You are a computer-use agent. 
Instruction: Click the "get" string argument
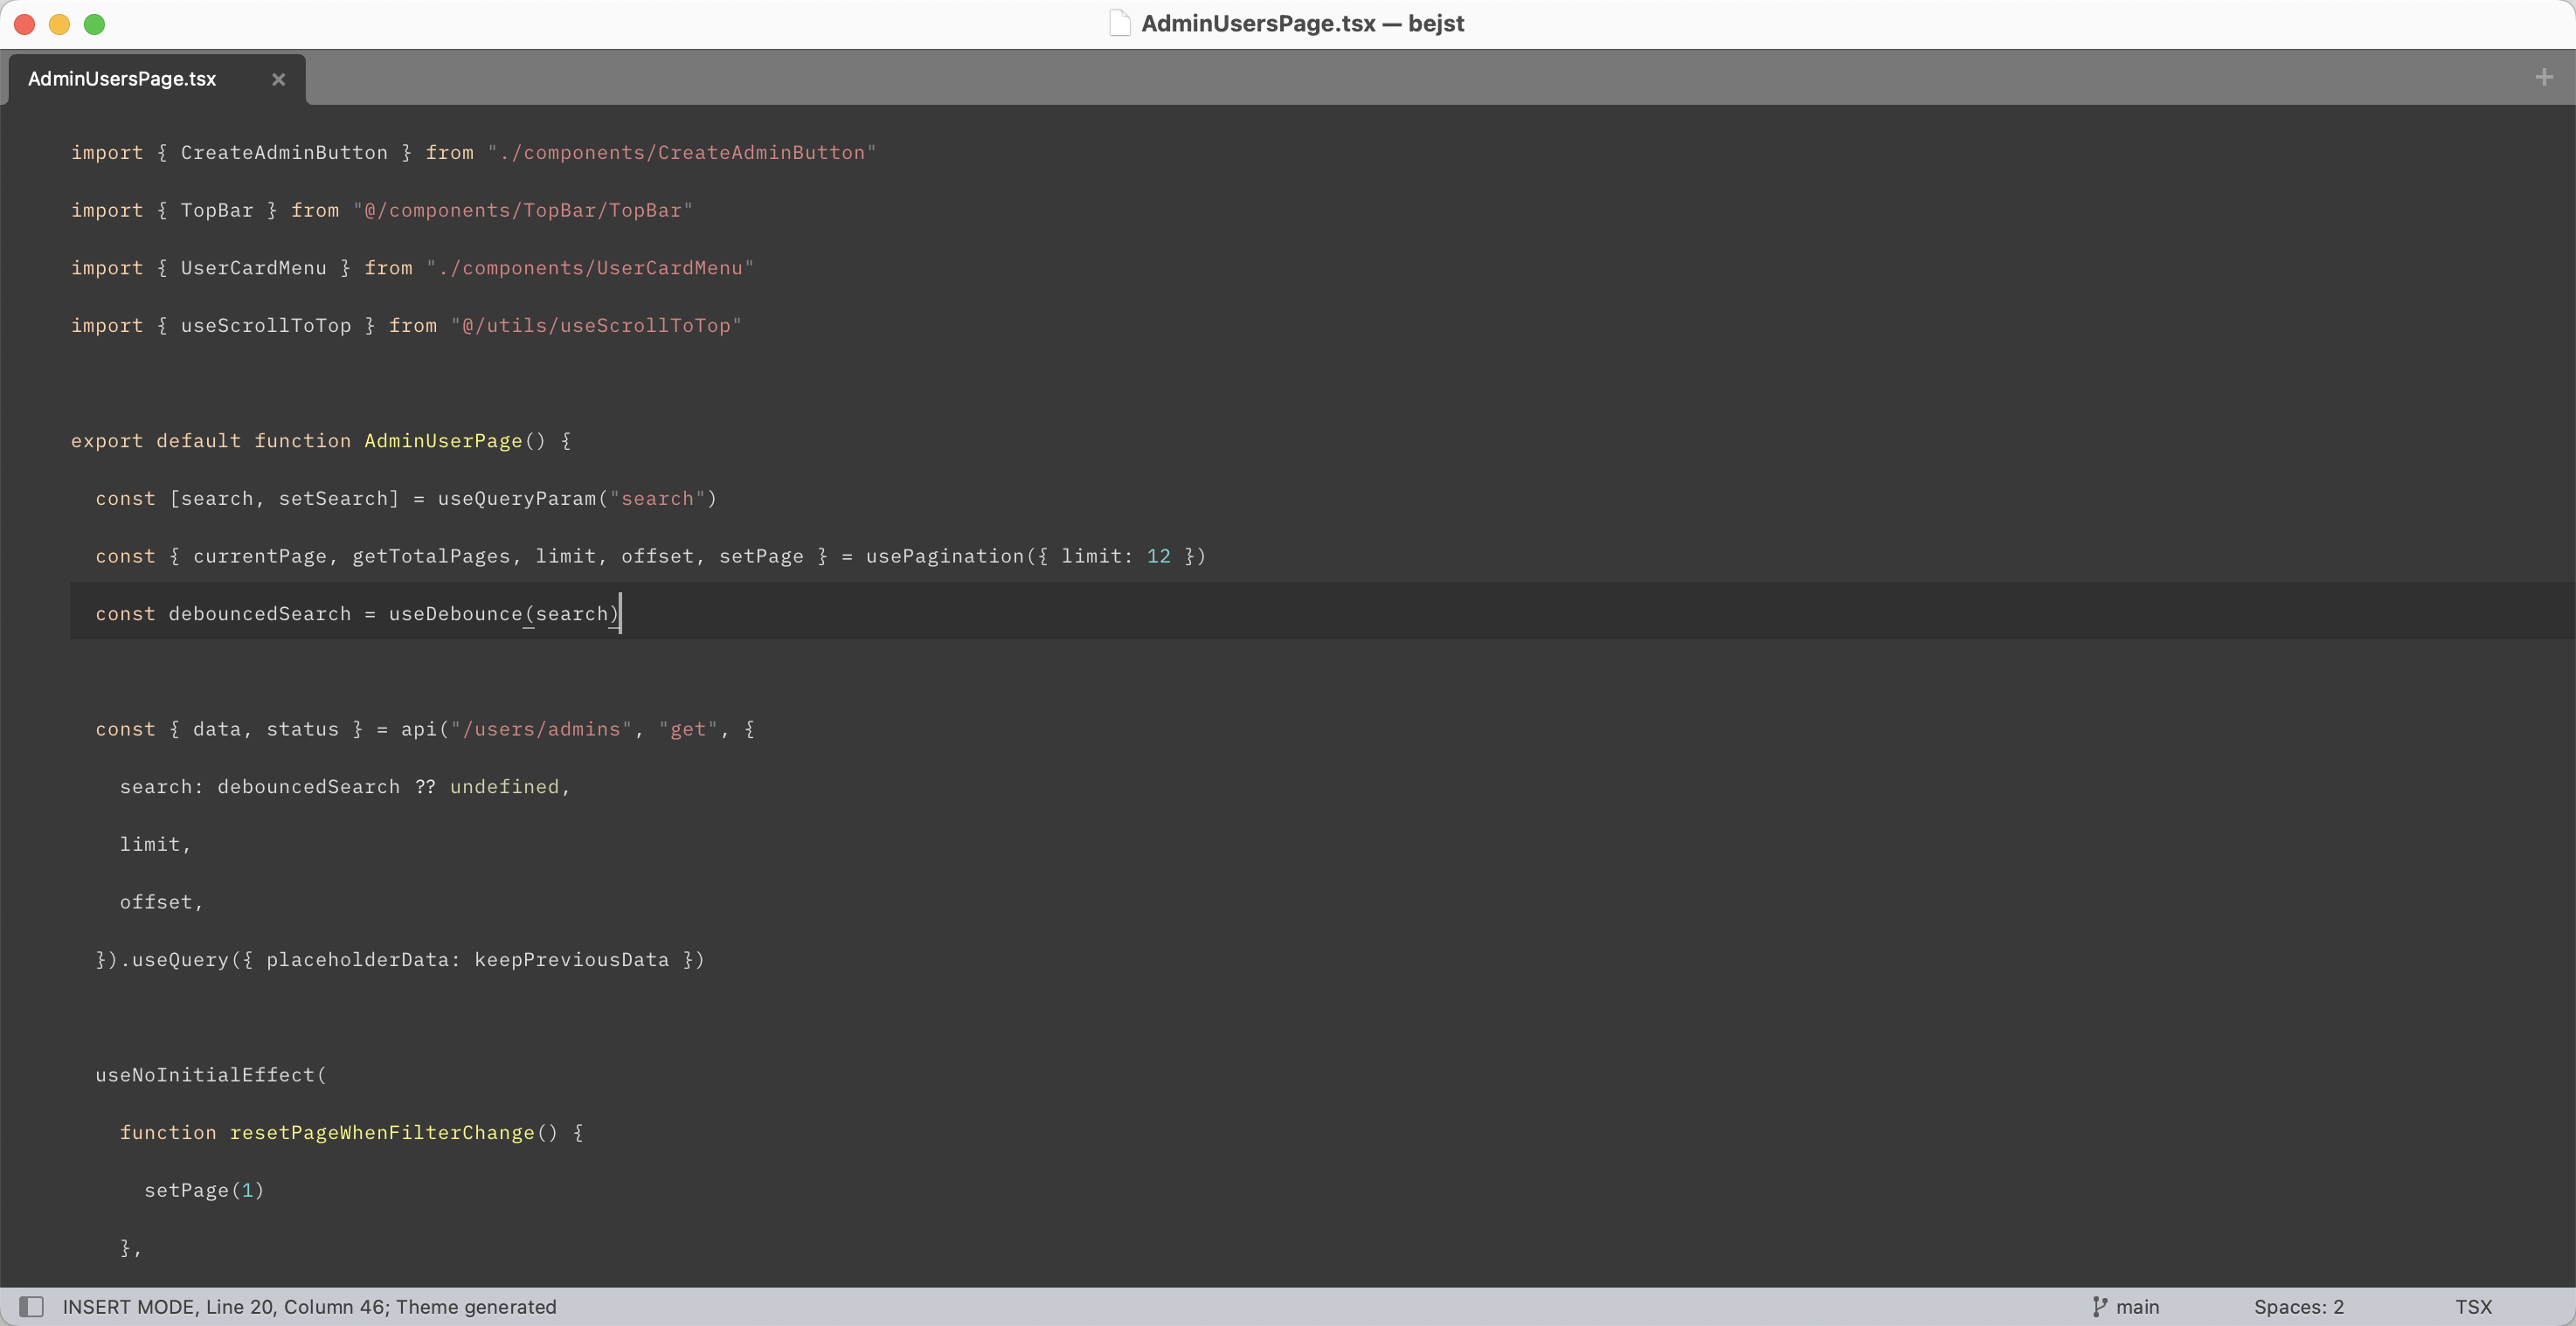coord(688,729)
